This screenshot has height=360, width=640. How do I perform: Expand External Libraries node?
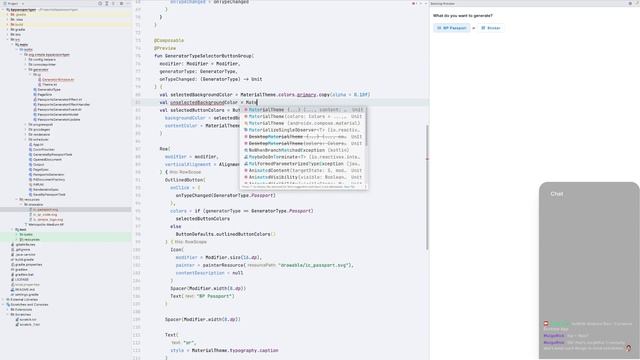tap(3, 300)
